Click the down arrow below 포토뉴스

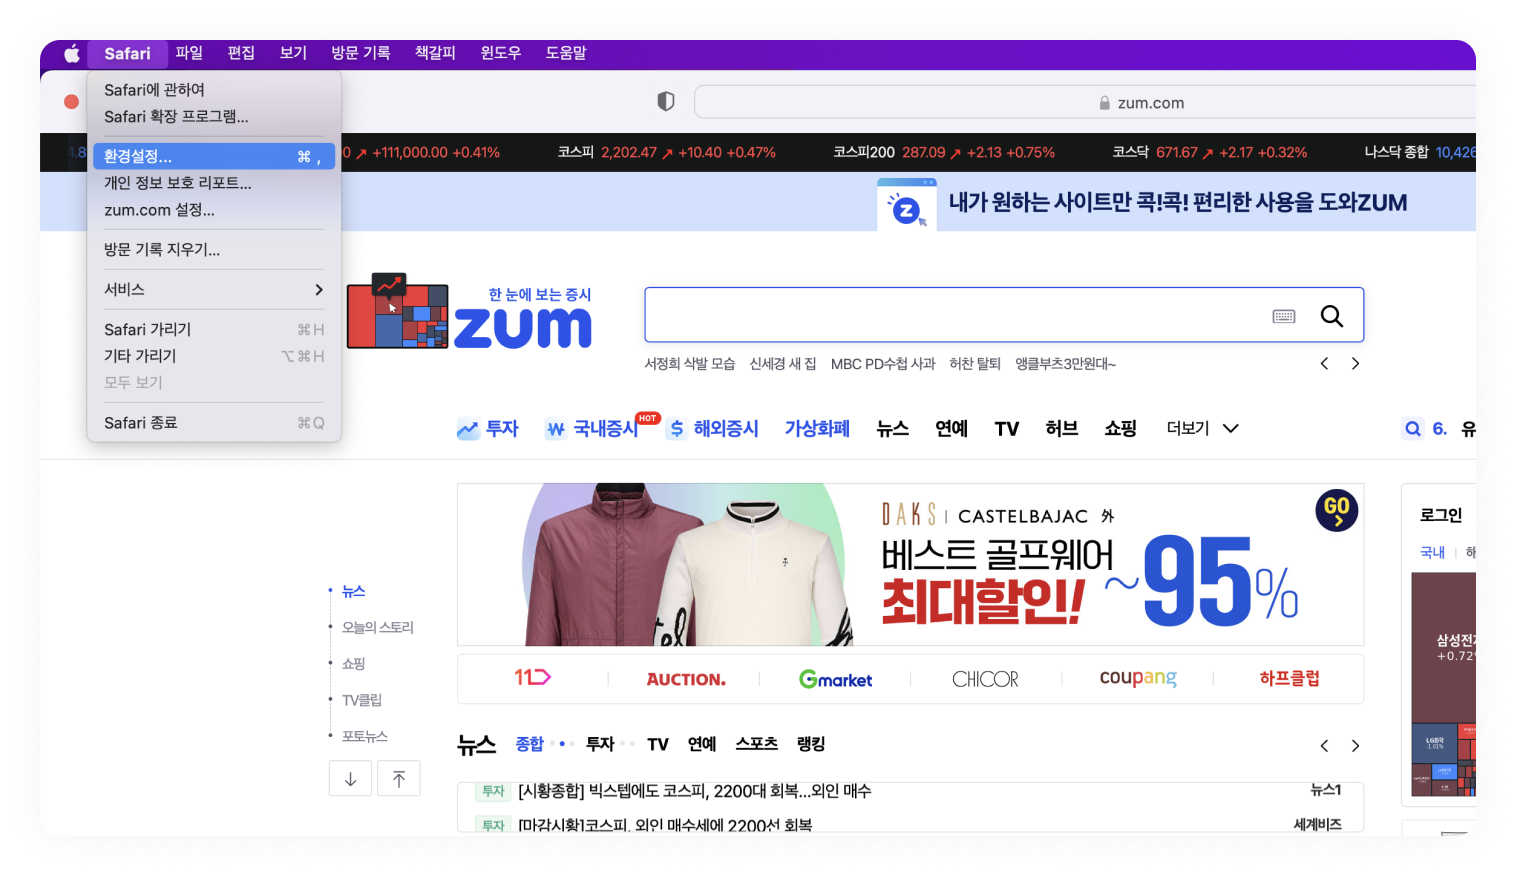pos(350,778)
